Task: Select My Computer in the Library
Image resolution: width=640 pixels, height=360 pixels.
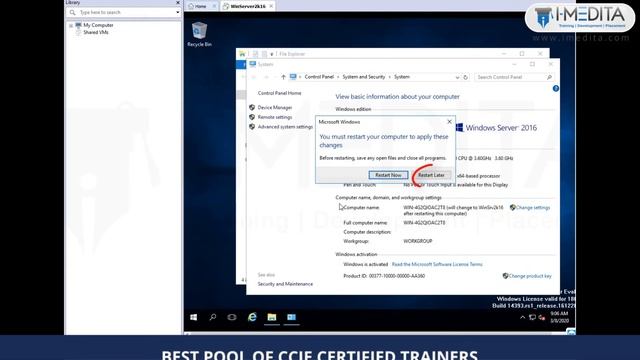Action: (98, 25)
